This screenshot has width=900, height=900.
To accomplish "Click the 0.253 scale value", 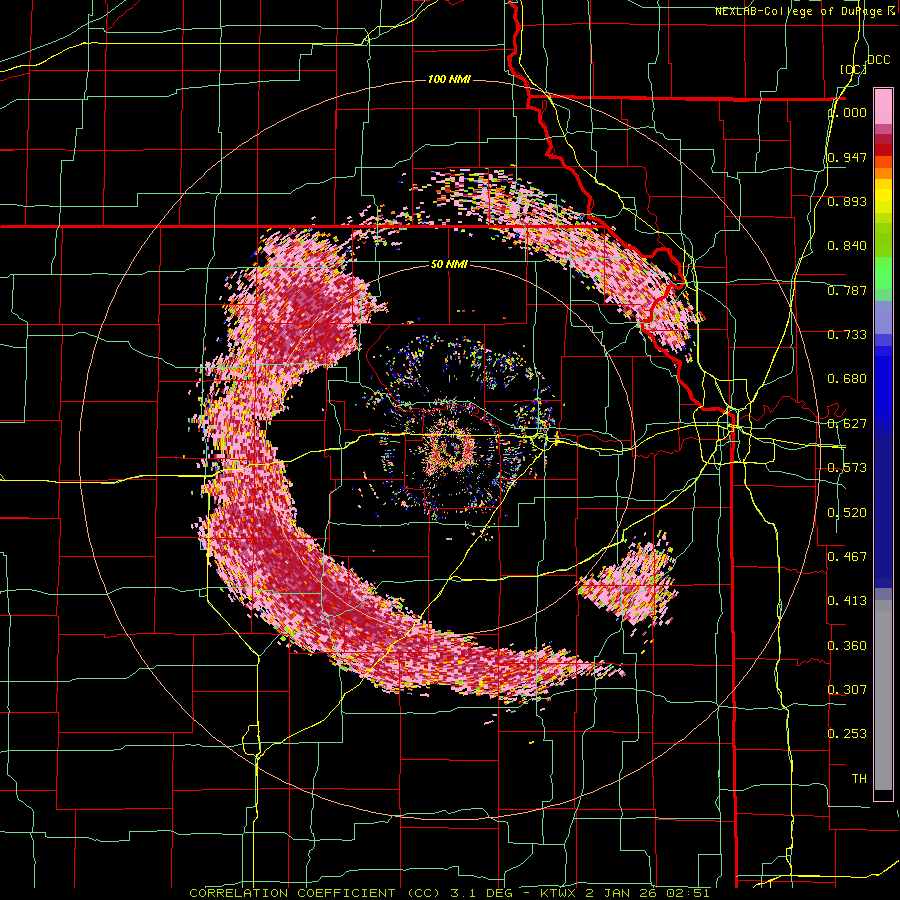I will pos(847,734).
